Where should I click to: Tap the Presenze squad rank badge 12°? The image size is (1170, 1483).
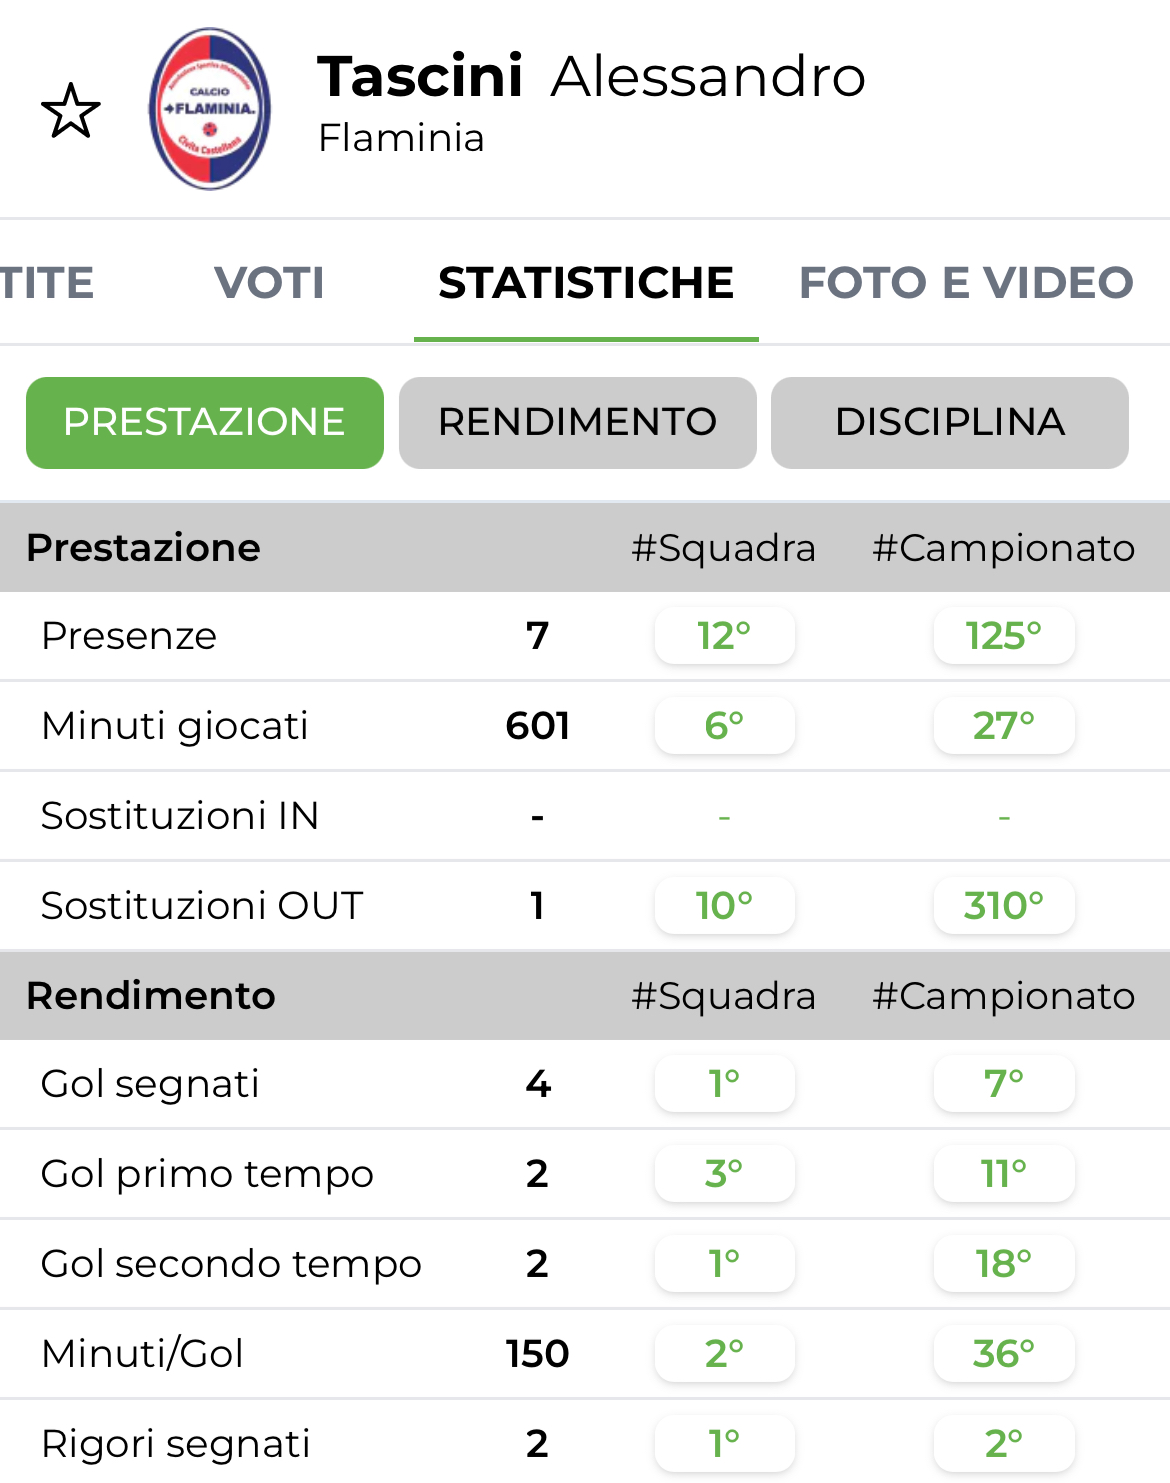pos(724,636)
